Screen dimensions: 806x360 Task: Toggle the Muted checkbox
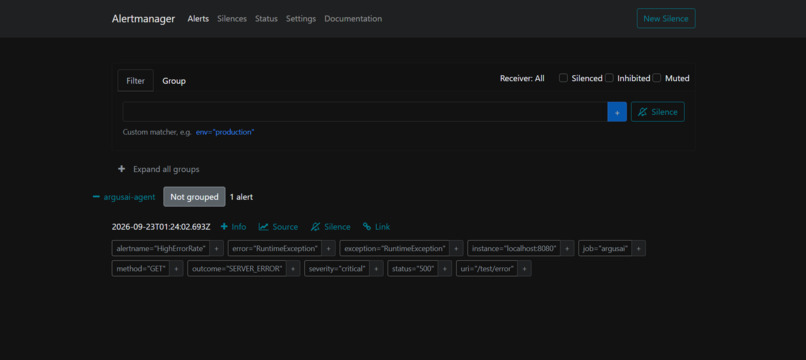[656, 78]
